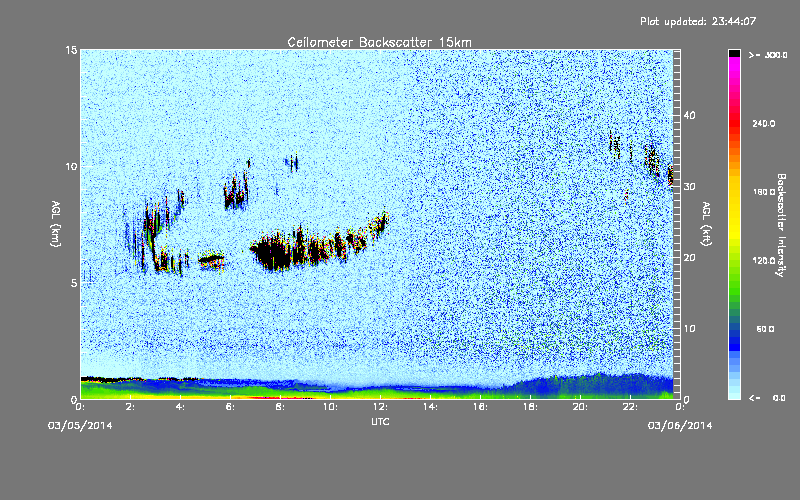Click the '12:' hour tick label

[x=380, y=407]
